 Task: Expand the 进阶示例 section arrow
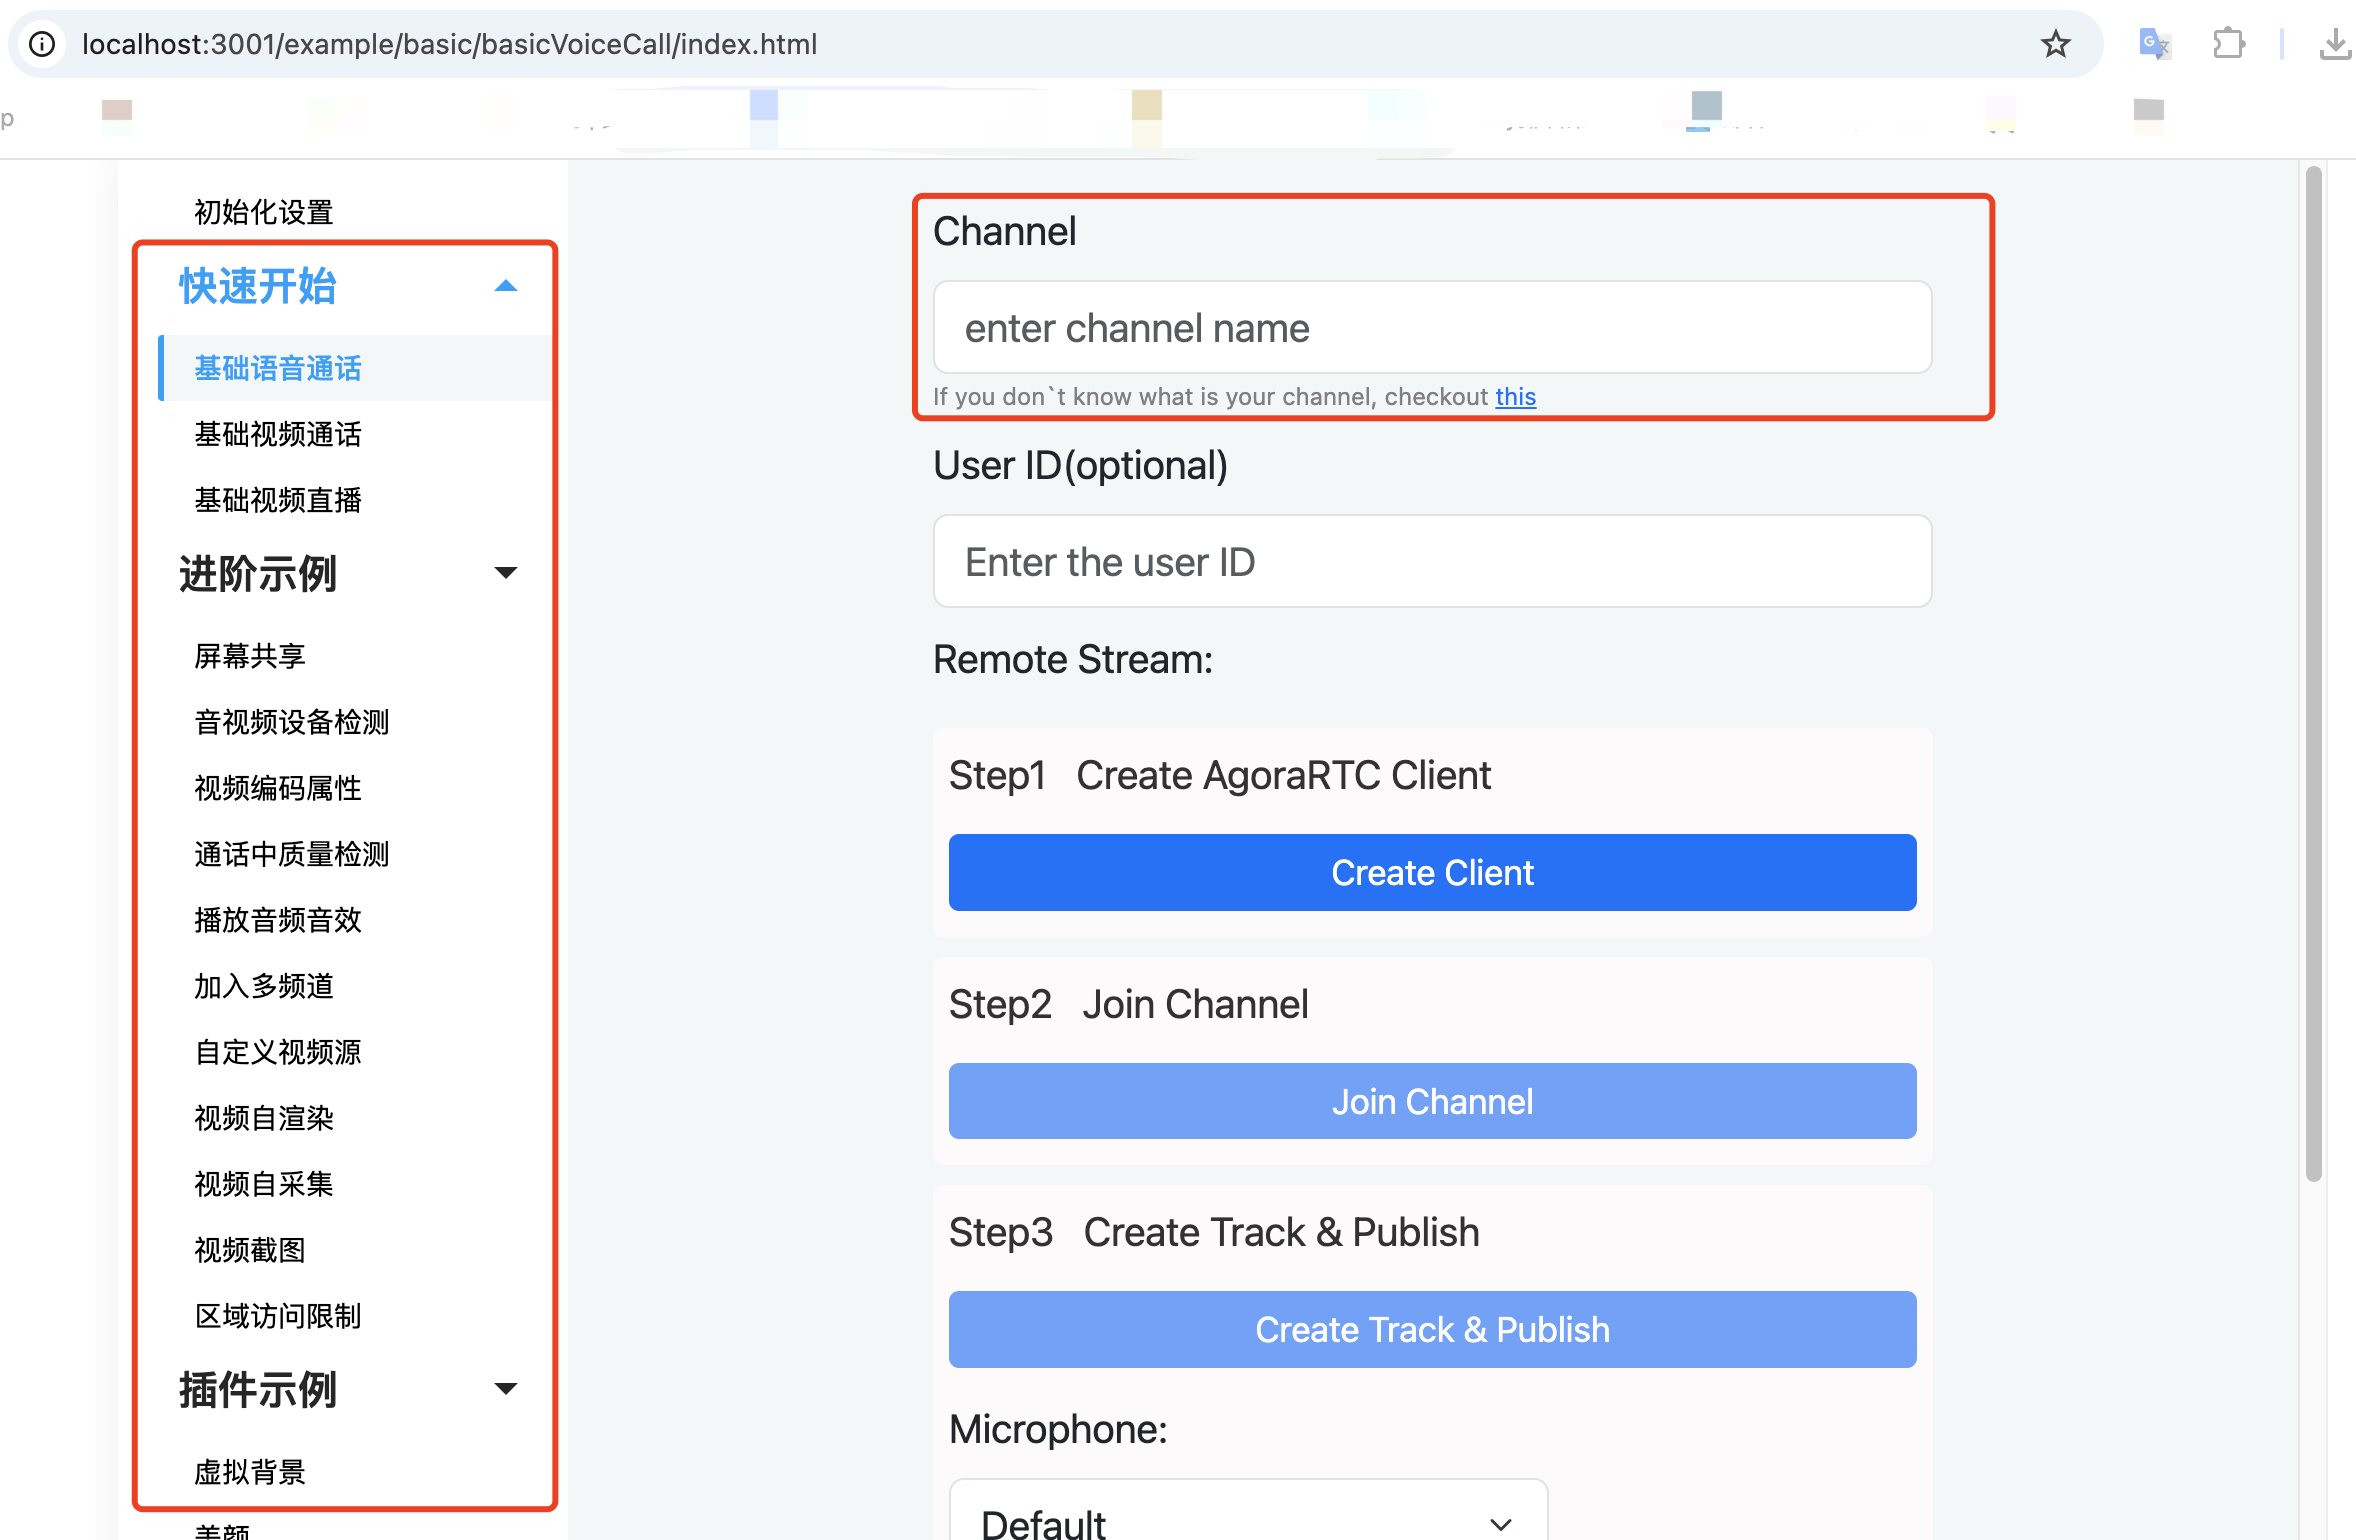506,573
